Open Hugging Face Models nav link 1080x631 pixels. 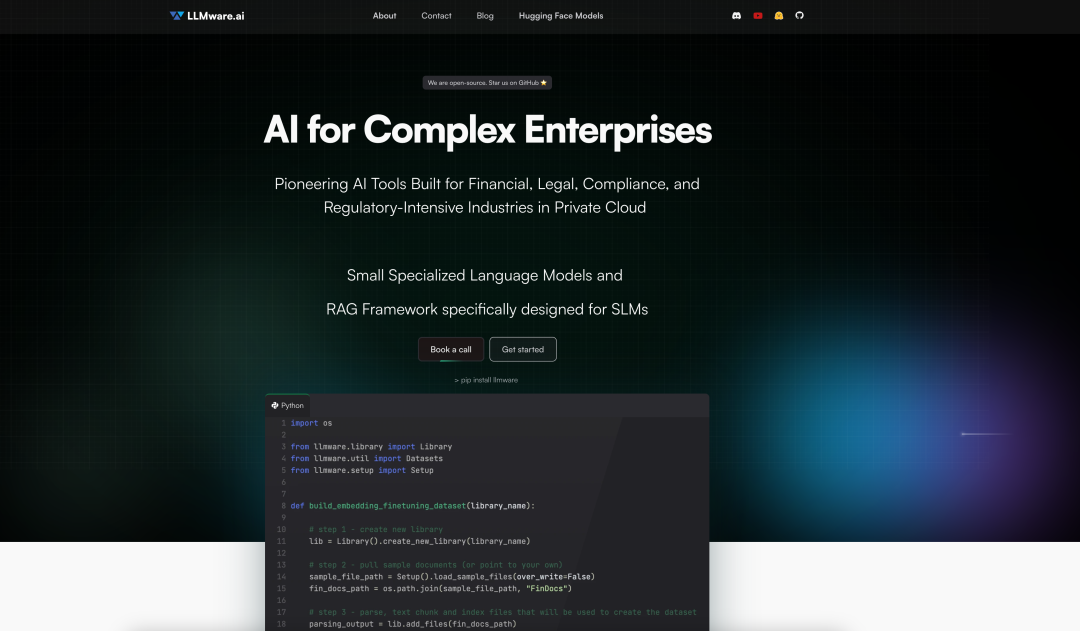click(x=561, y=16)
